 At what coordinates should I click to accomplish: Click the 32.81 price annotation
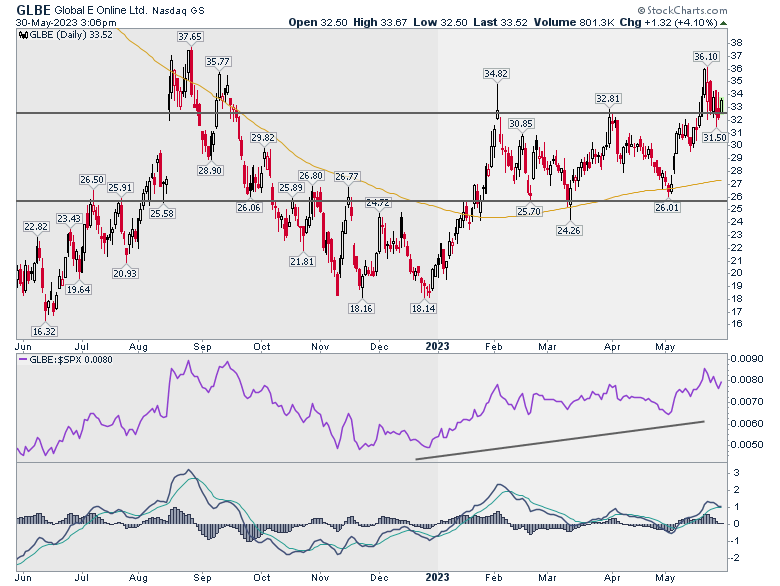[608, 98]
